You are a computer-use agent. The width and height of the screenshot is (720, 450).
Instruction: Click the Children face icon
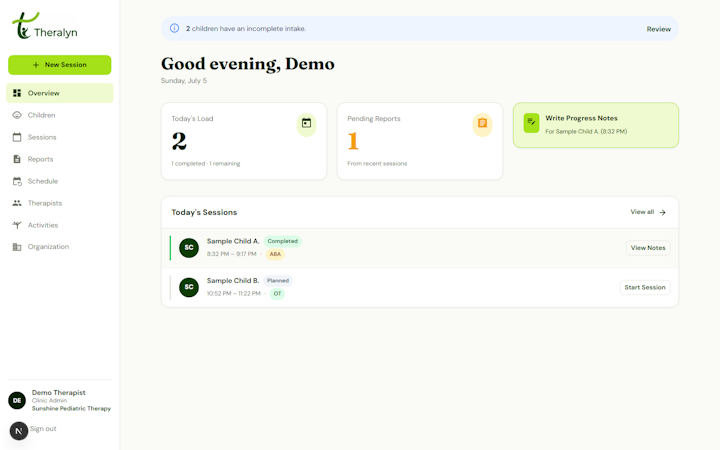tap(17, 115)
